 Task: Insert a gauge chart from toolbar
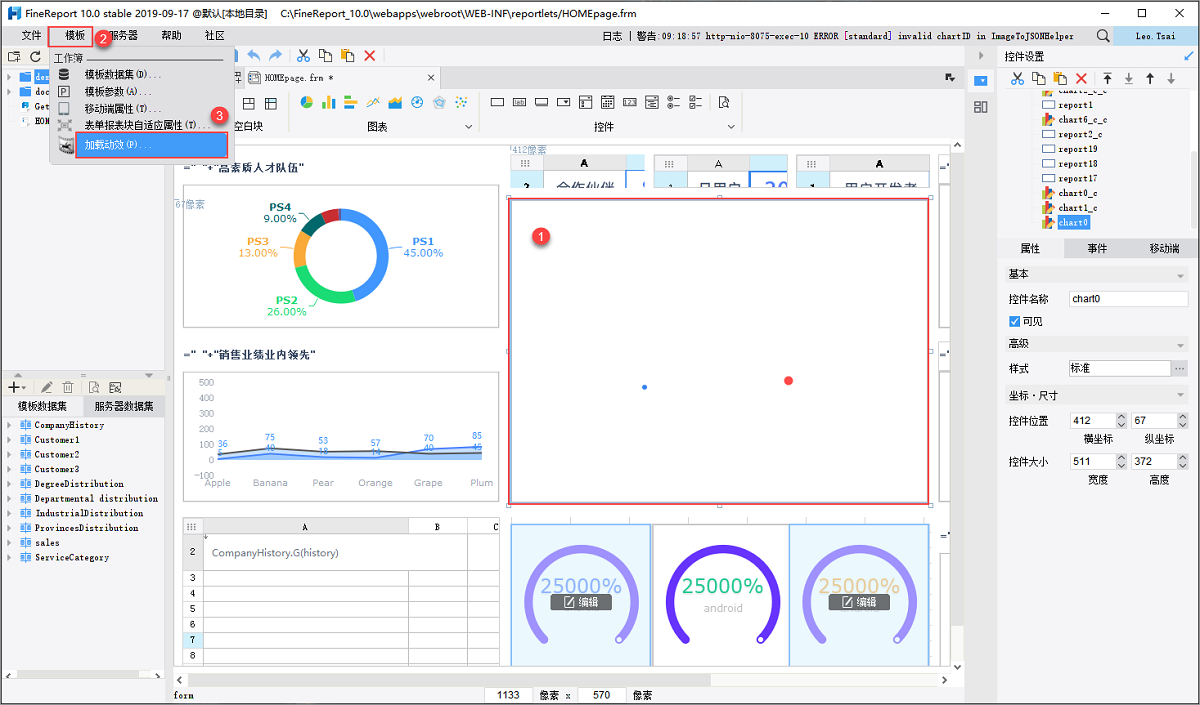pos(417,102)
